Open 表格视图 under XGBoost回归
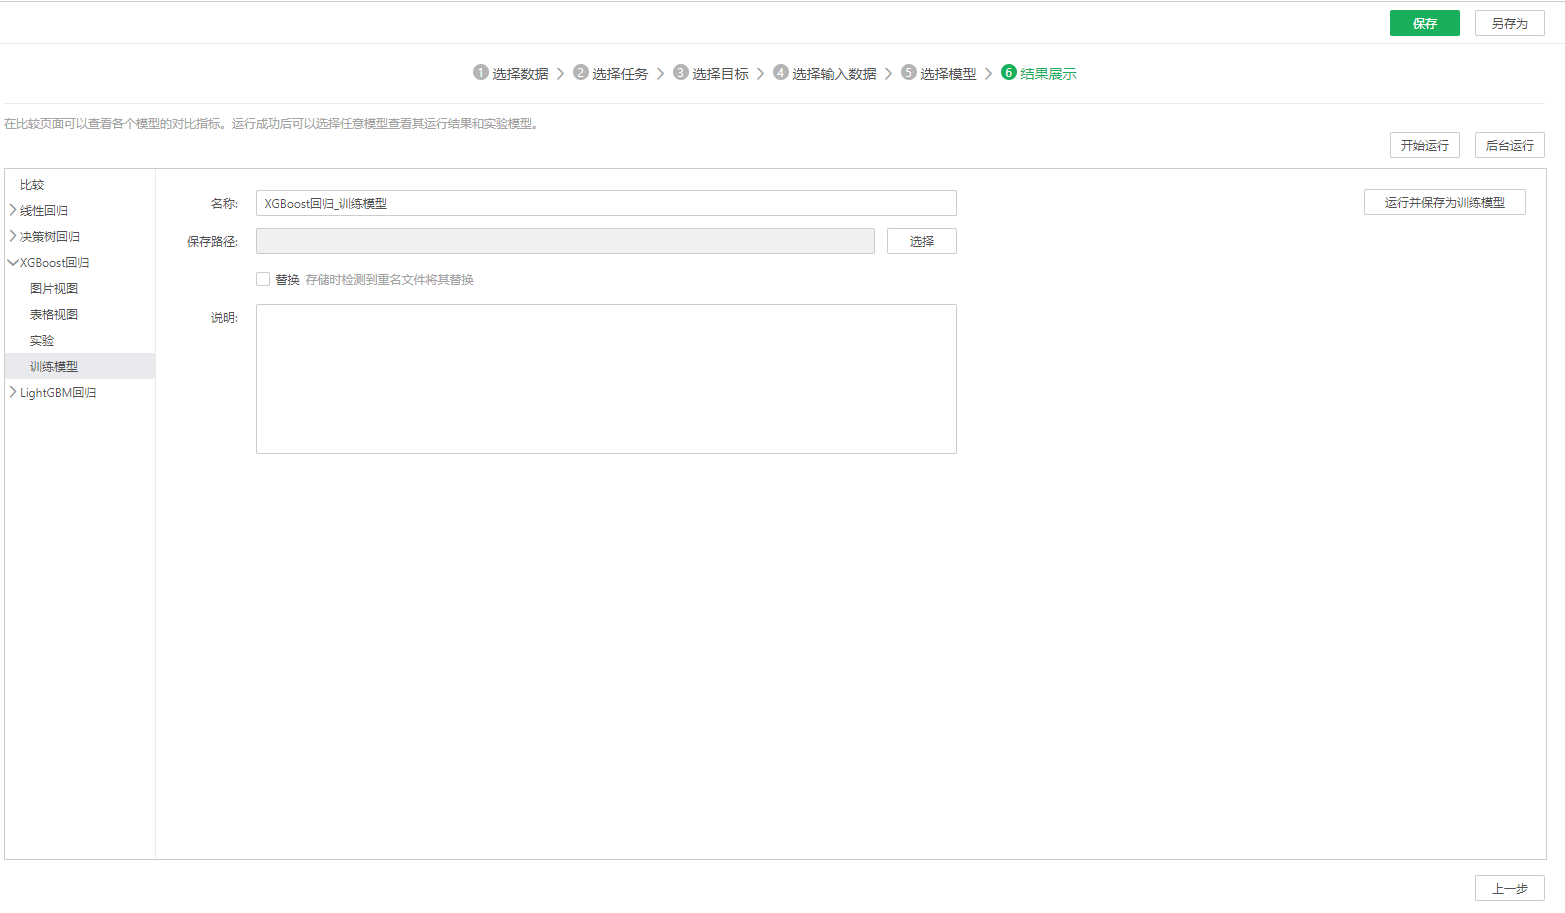 coord(54,315)
